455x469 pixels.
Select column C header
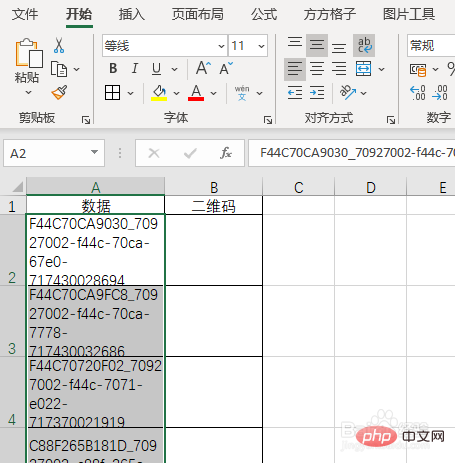click(x=299, y=187)
